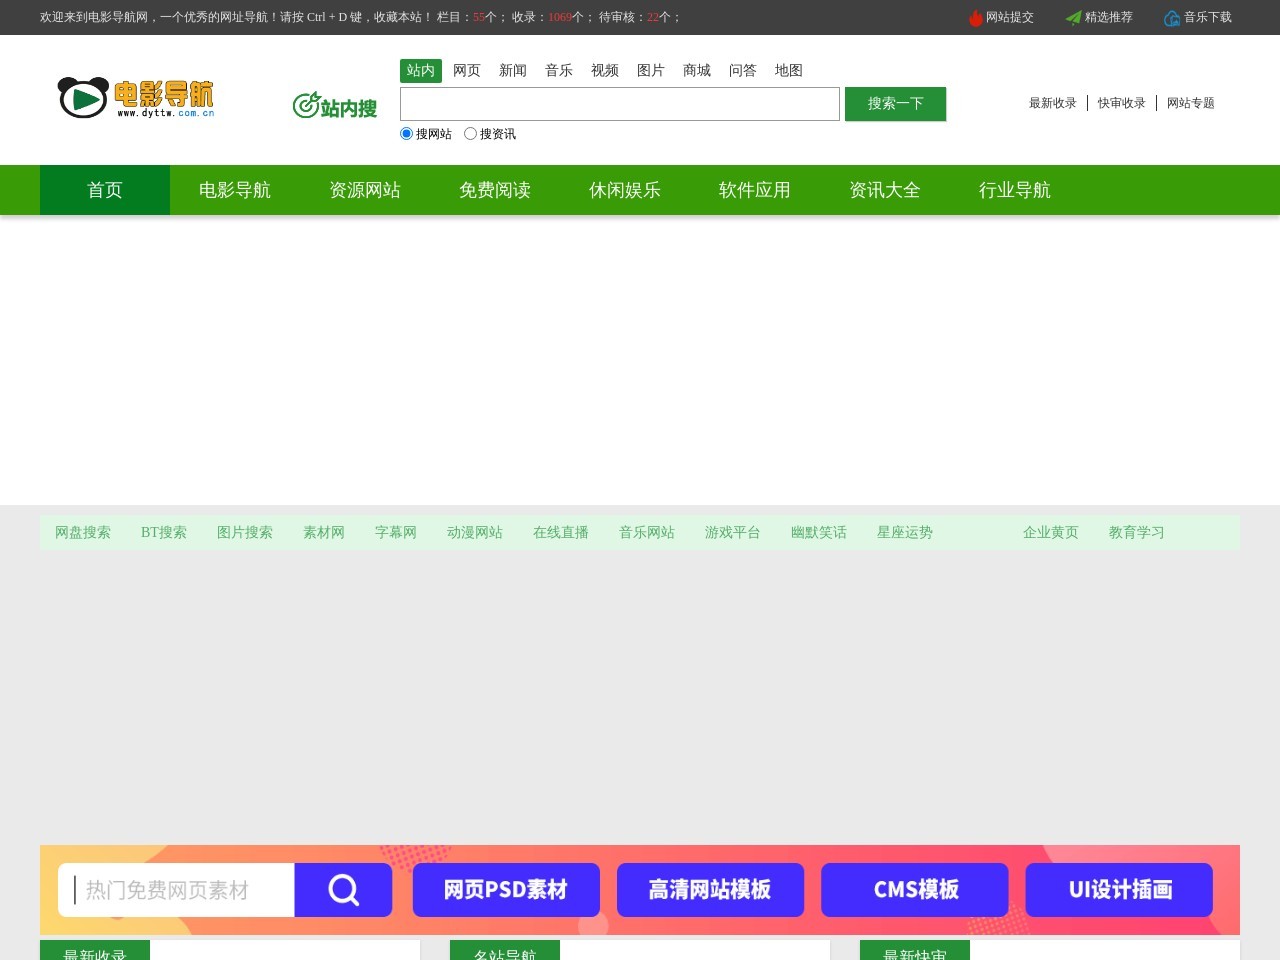The width and height of the screenshot is (1280, 960).
Task: Open the 音乐网站 category link
Action: coord(647,532)
